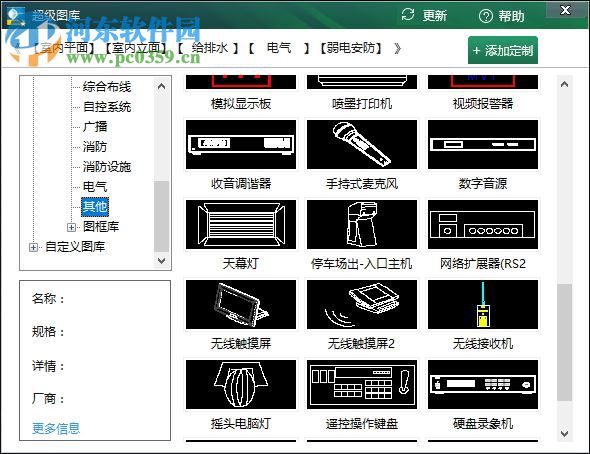Click the 添加定制 button

[503, 50]
